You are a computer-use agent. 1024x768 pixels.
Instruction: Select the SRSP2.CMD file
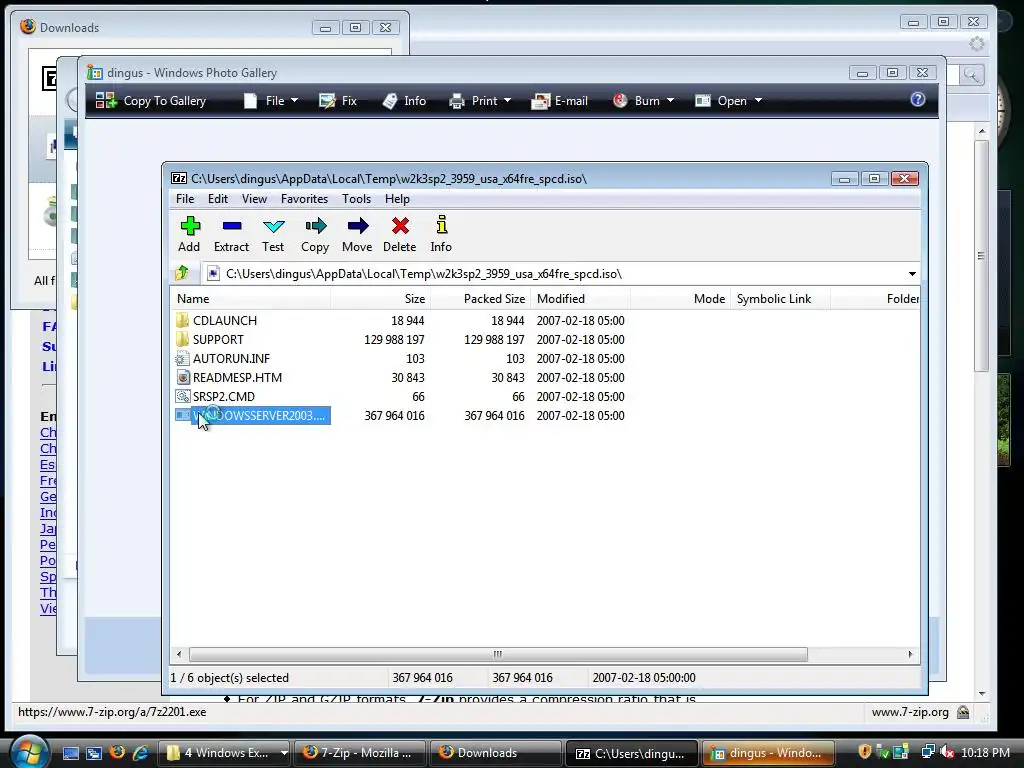point(223,396)
